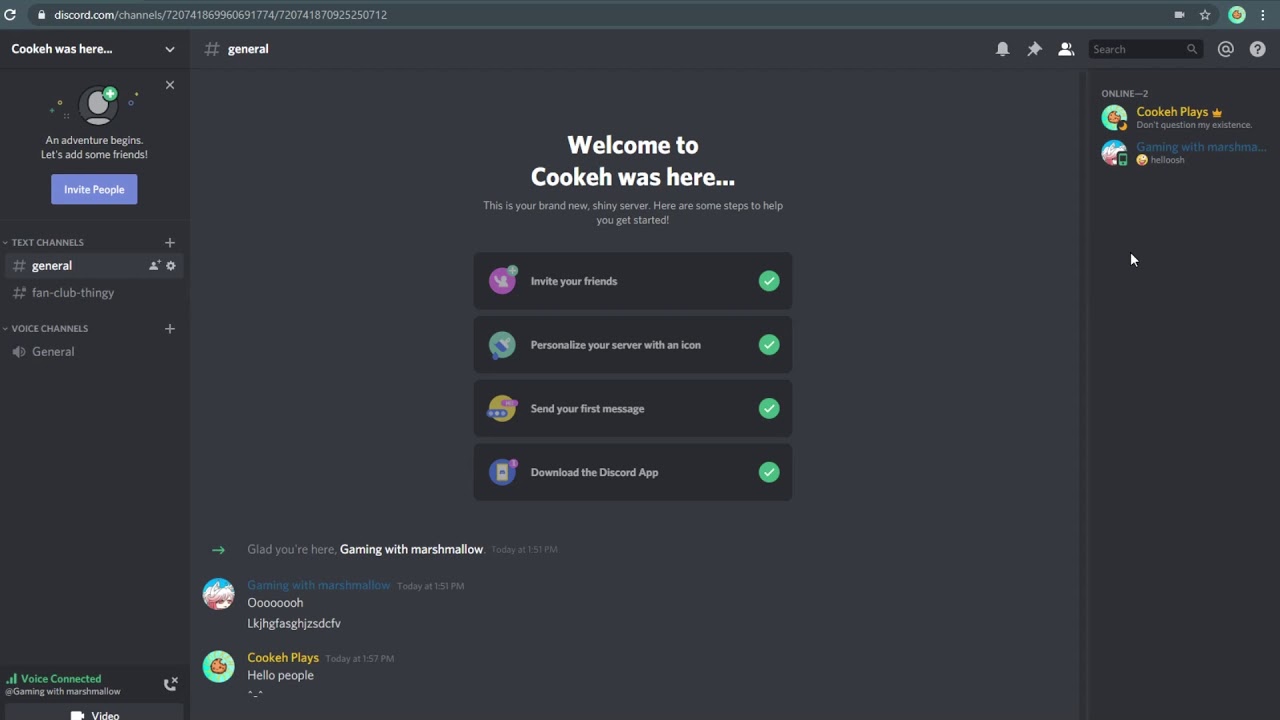The image size is (1280, 720).
Task: Click Invite your friends step icon
Action: click(503, 280)
